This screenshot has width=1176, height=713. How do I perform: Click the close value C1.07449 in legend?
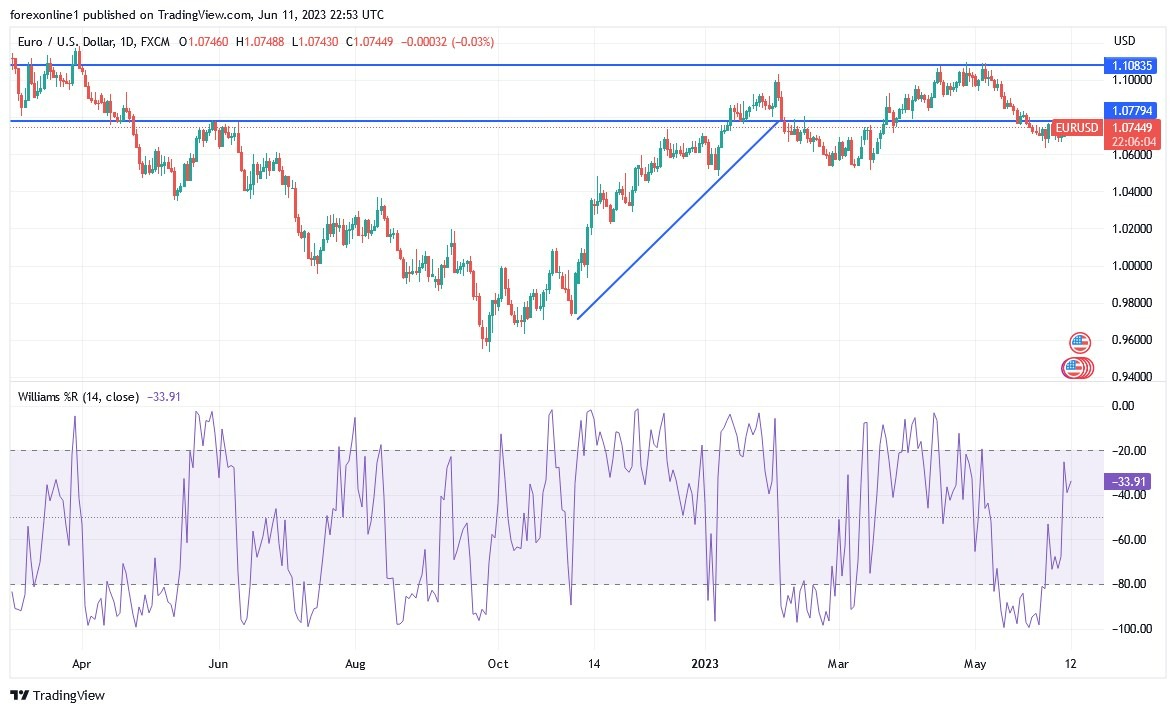[372, 41]
